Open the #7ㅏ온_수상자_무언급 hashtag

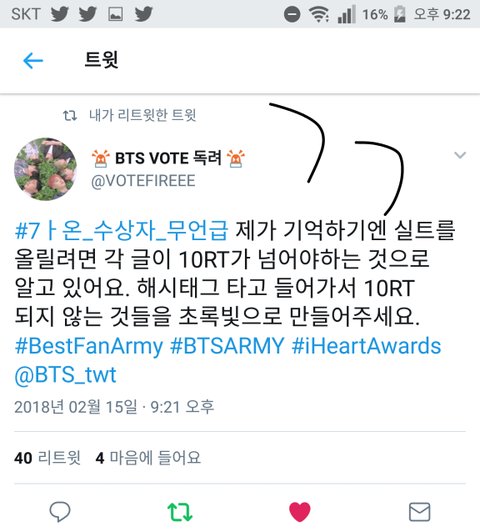[121, 231]
